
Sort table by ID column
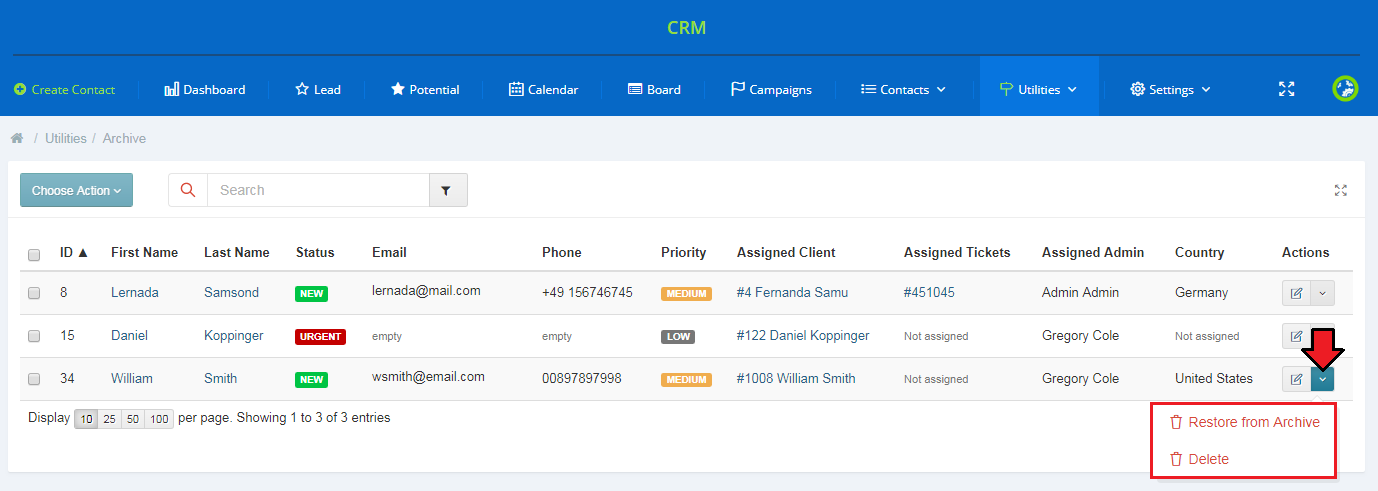click(x=74, y=252)
